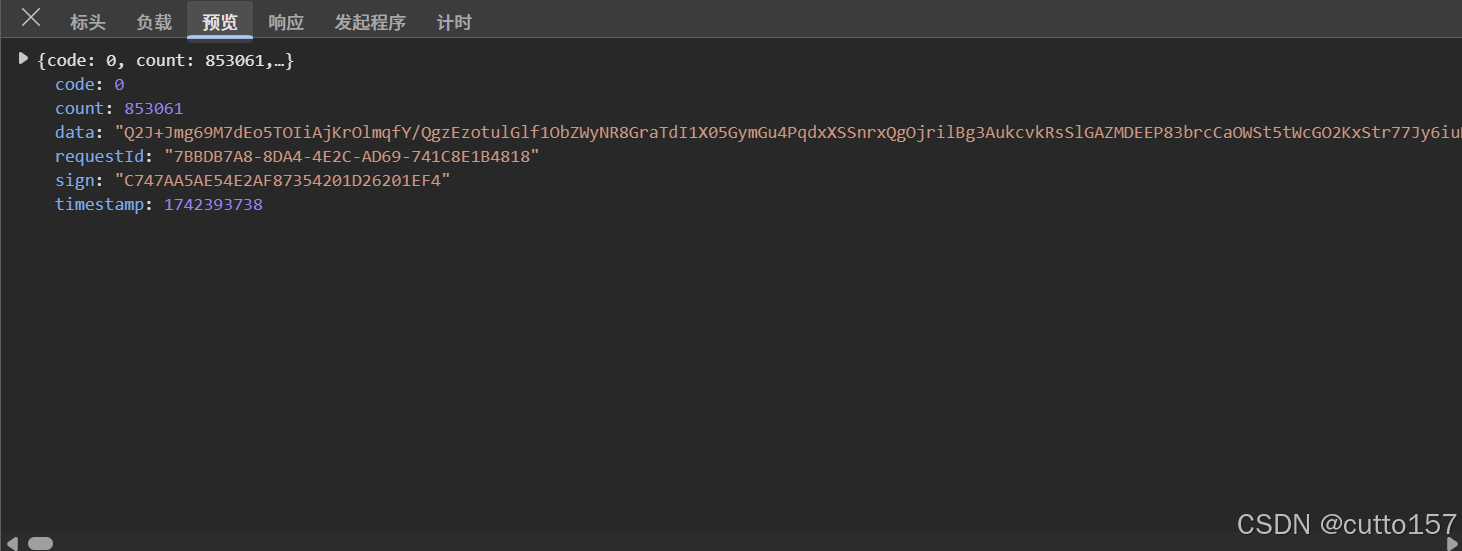The width and height of the screenshot is (1462, 551).
Task: Click the horizontal scrollbar right arrow
Action: tap(1452, 543)
